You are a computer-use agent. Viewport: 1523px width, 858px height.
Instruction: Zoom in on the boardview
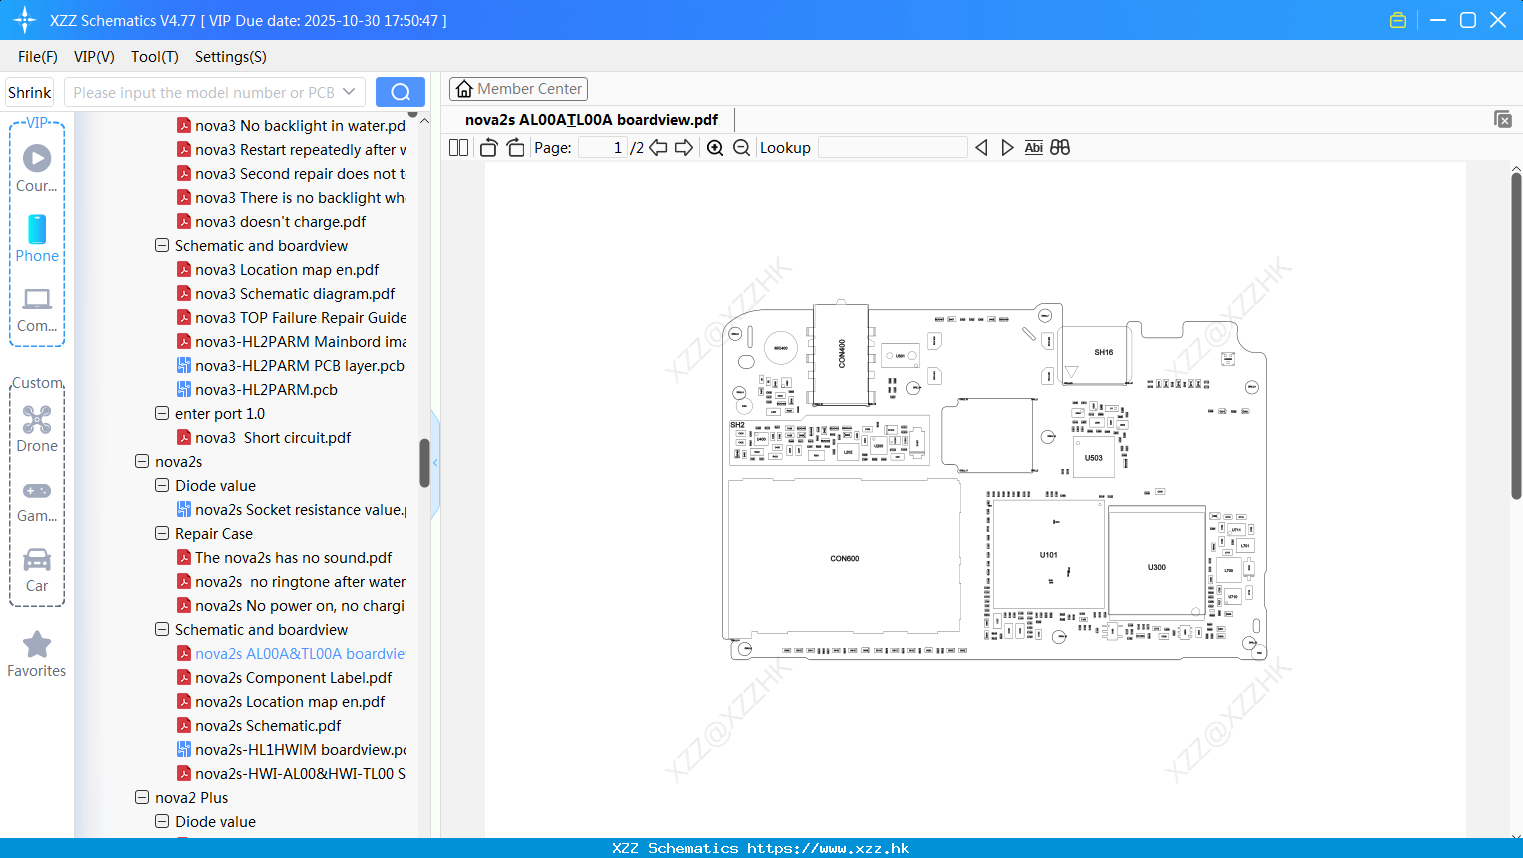[715, 148]
